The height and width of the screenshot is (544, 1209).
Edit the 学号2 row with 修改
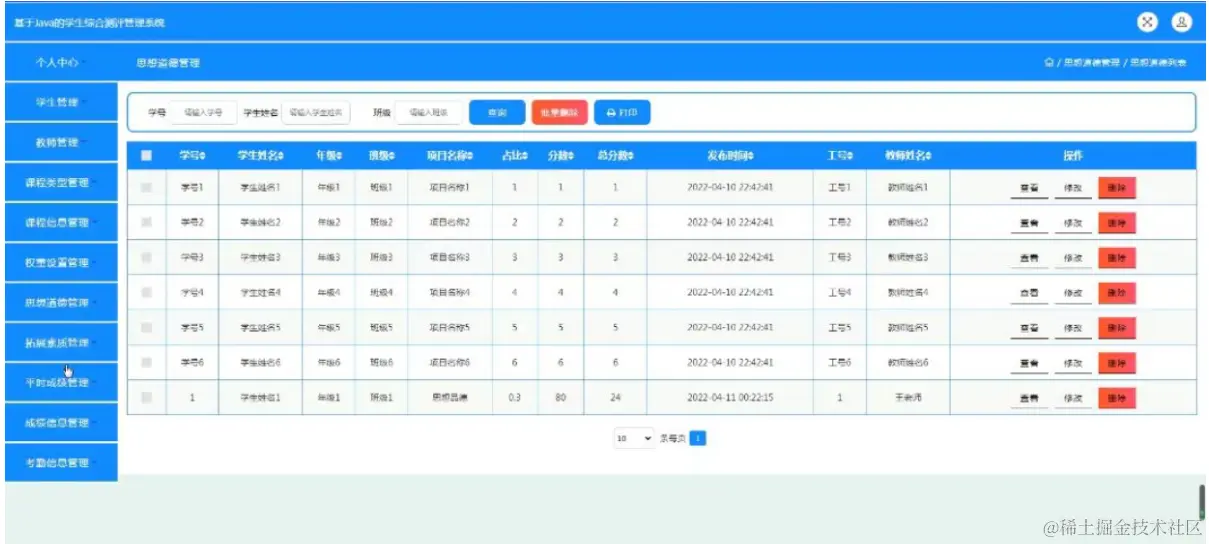coord(1073,223)
